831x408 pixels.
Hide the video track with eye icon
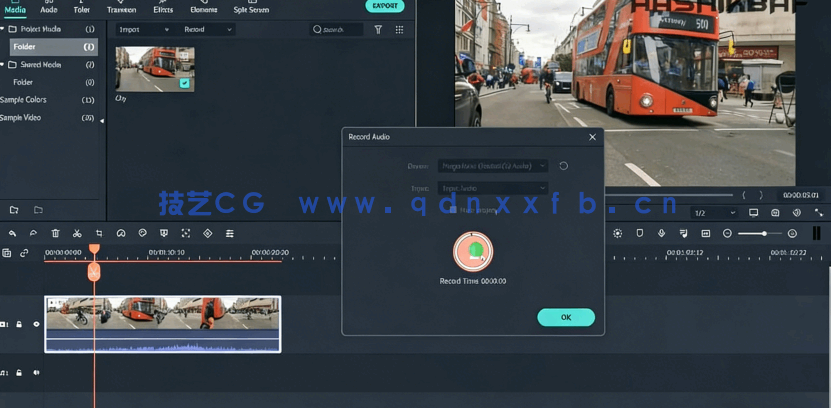coord(37,324)
